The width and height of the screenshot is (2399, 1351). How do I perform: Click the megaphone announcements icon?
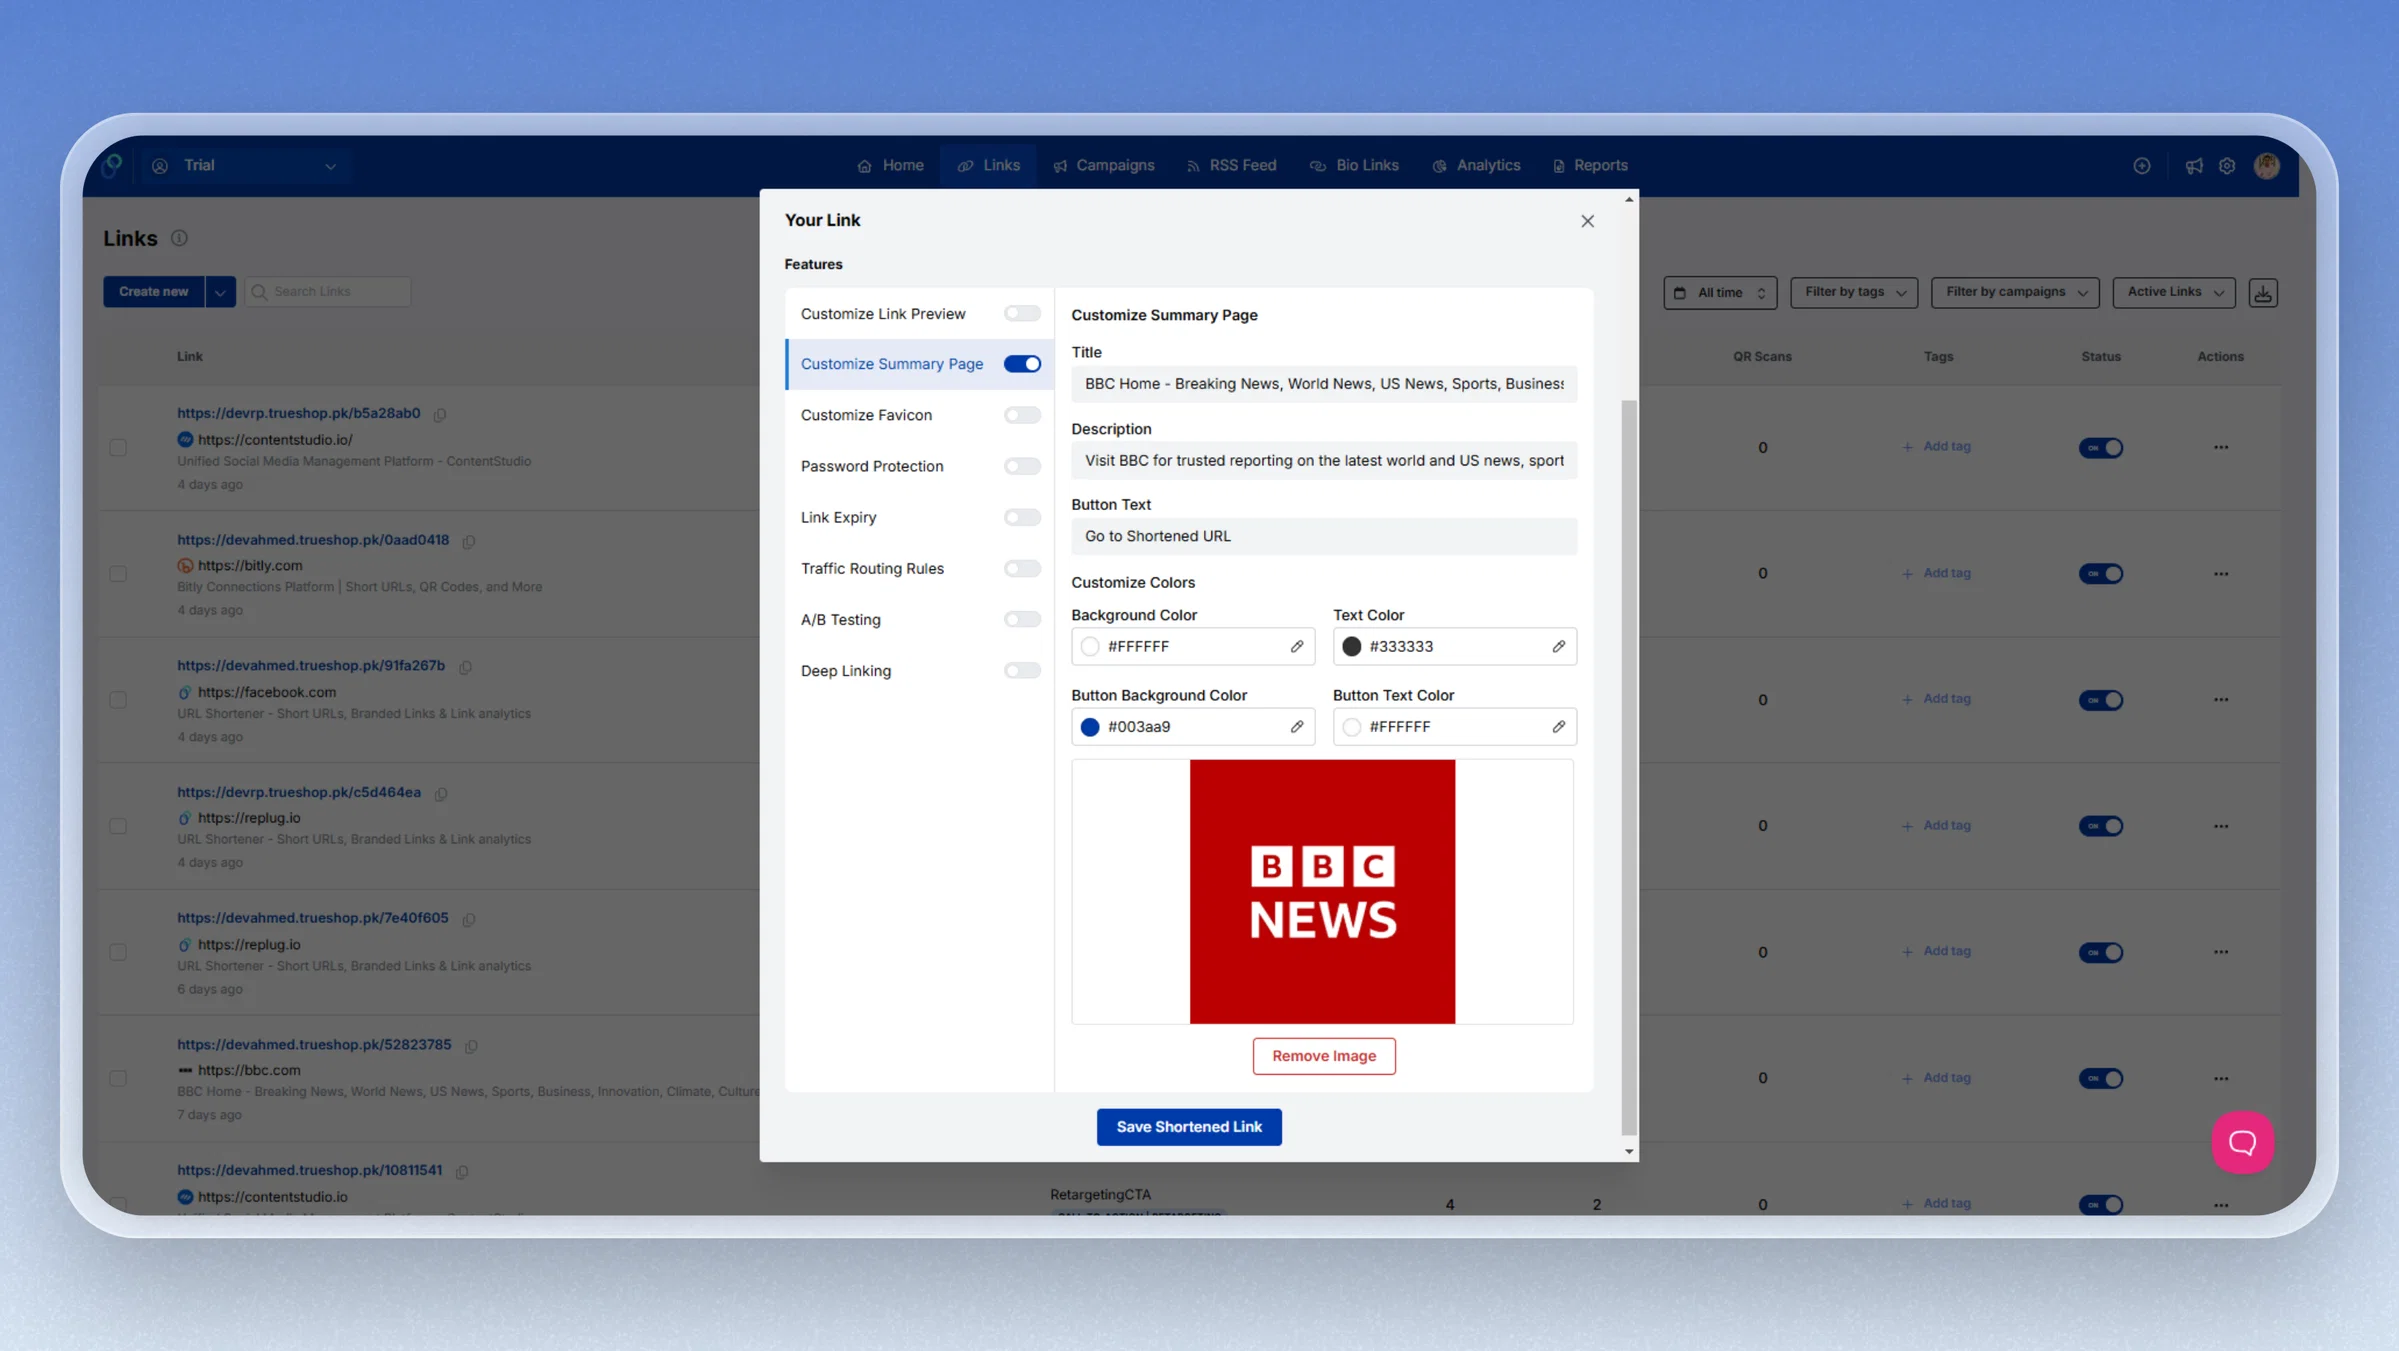[x=2194, y=166]
